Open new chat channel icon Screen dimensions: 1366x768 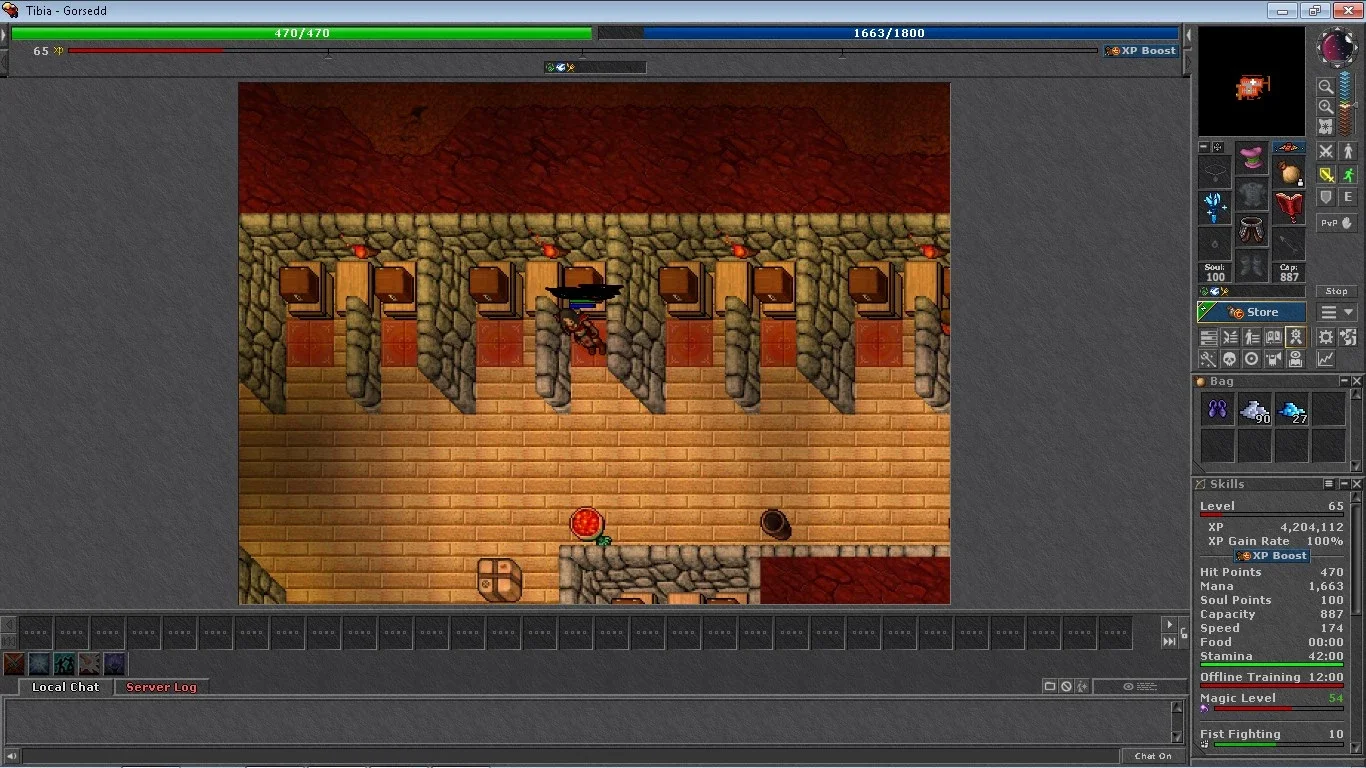coord(1050,686)
